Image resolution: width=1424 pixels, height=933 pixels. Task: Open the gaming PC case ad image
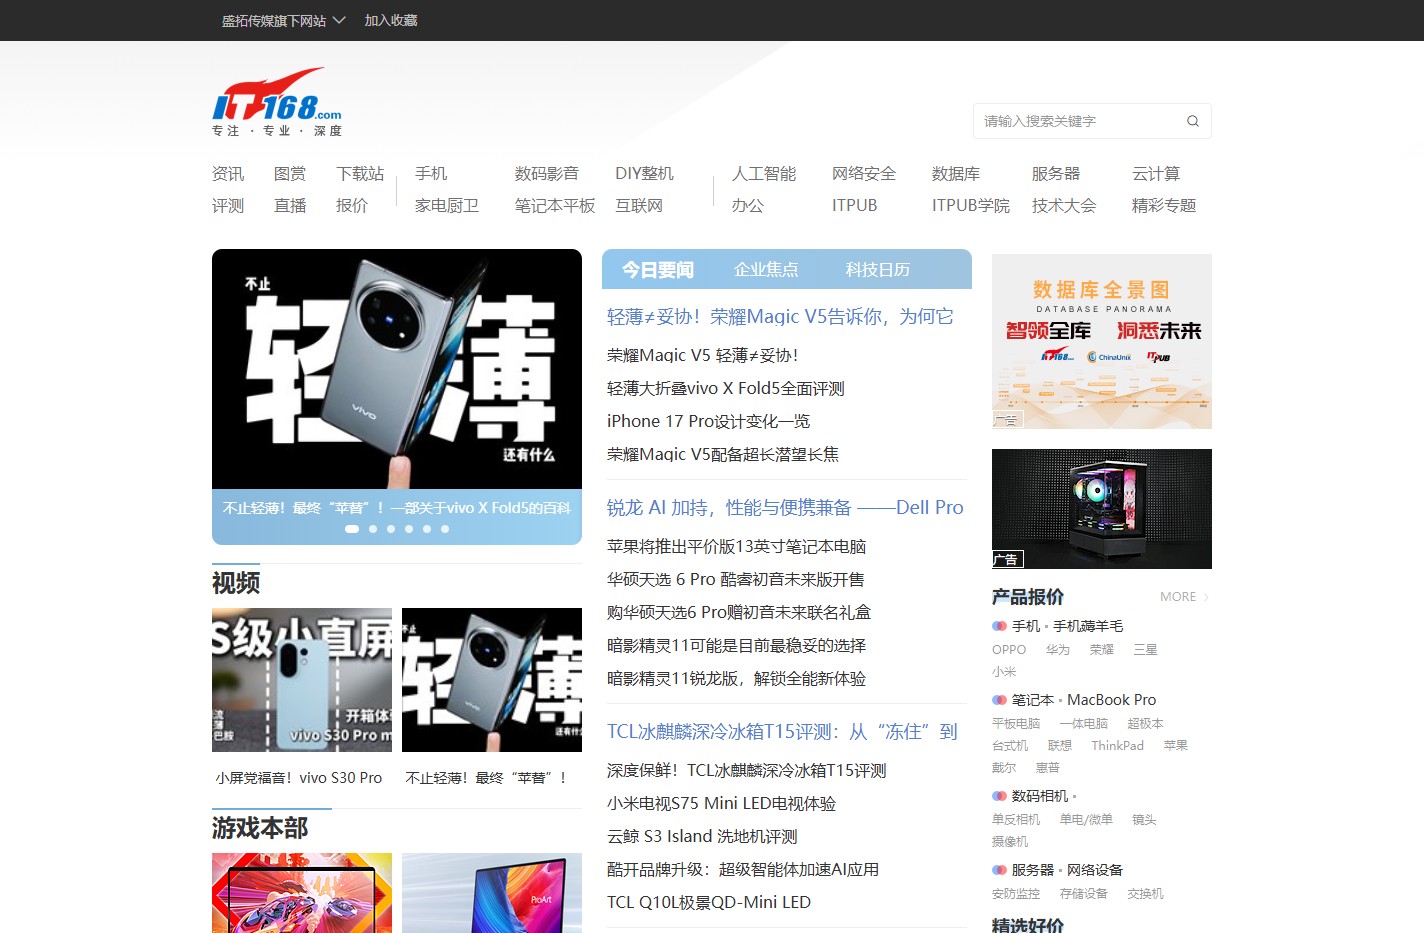1102,509
